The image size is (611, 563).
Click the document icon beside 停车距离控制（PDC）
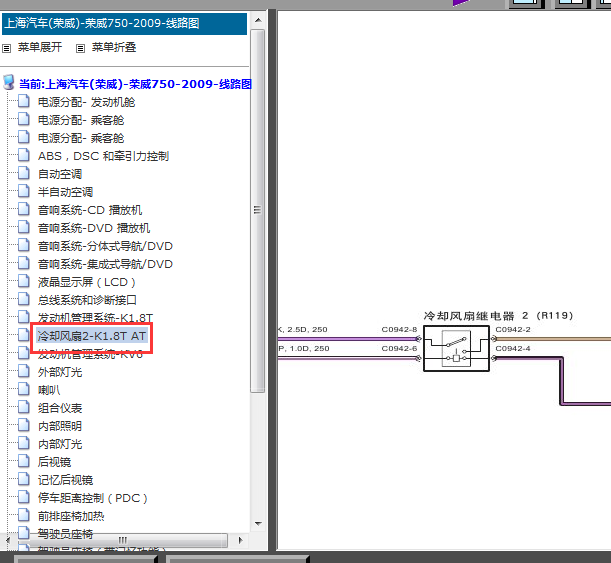point(24,496)
